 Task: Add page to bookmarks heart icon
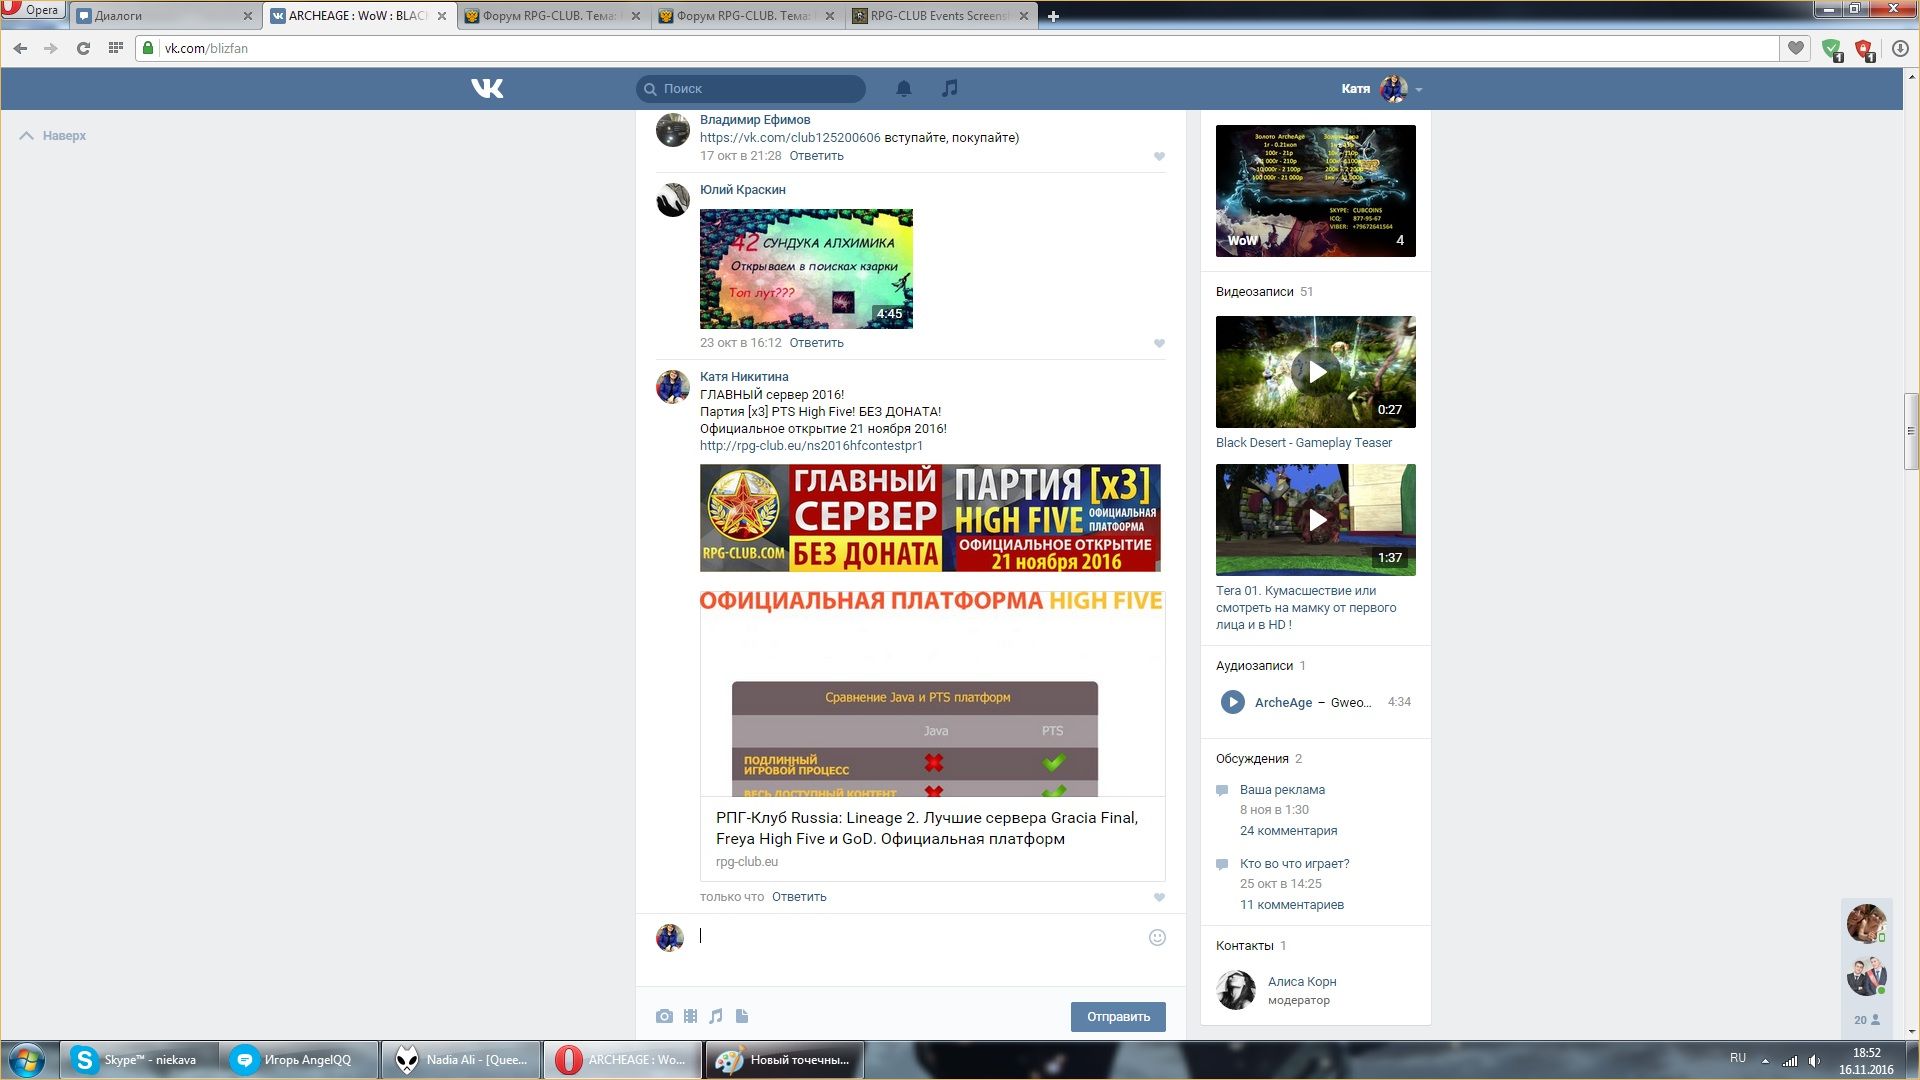1796,48
